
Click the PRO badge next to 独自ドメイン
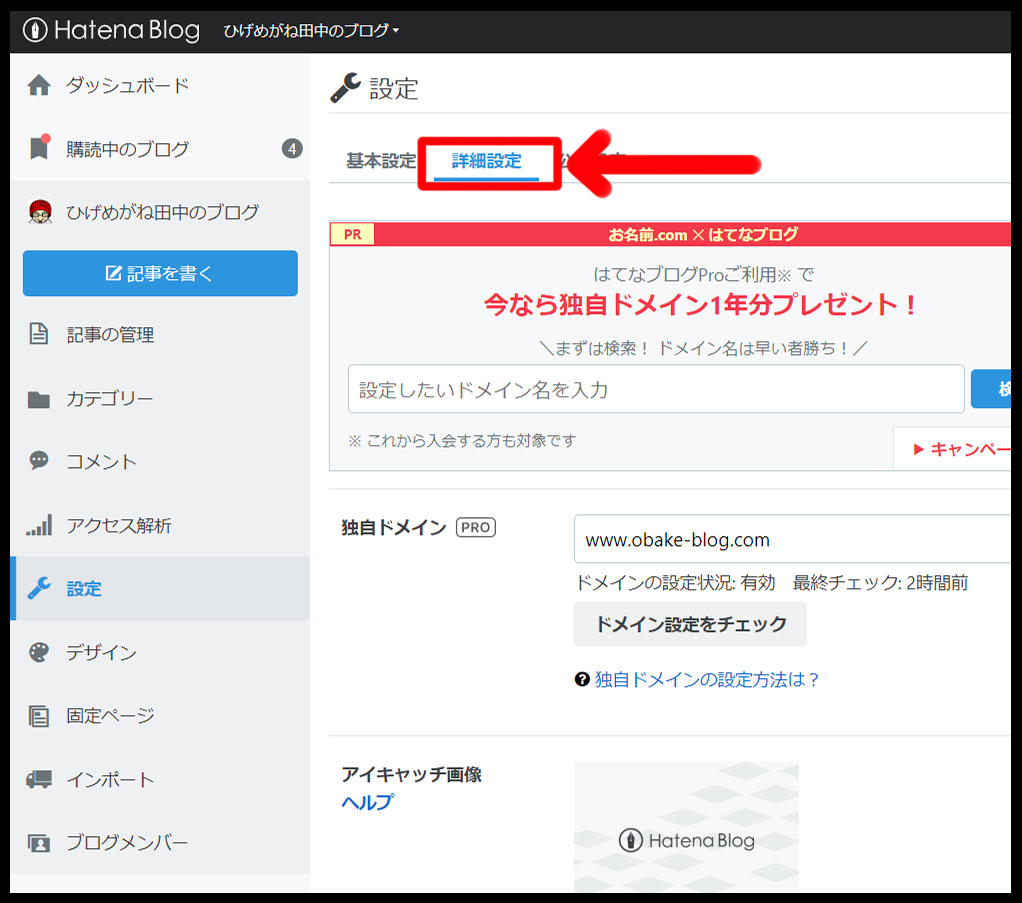476,527
